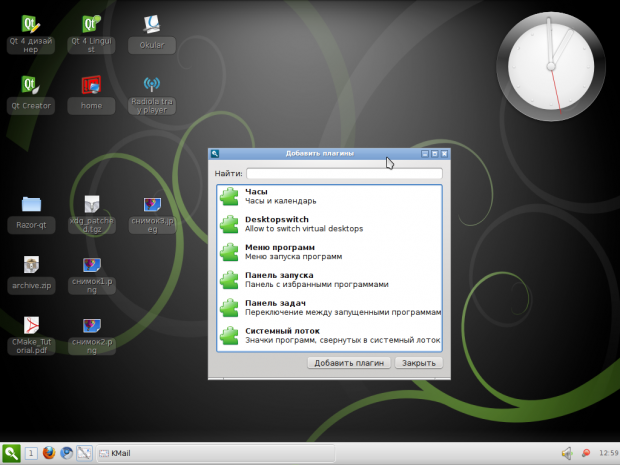Click puzzle icon beside Системный лоток

click(229, 336)
